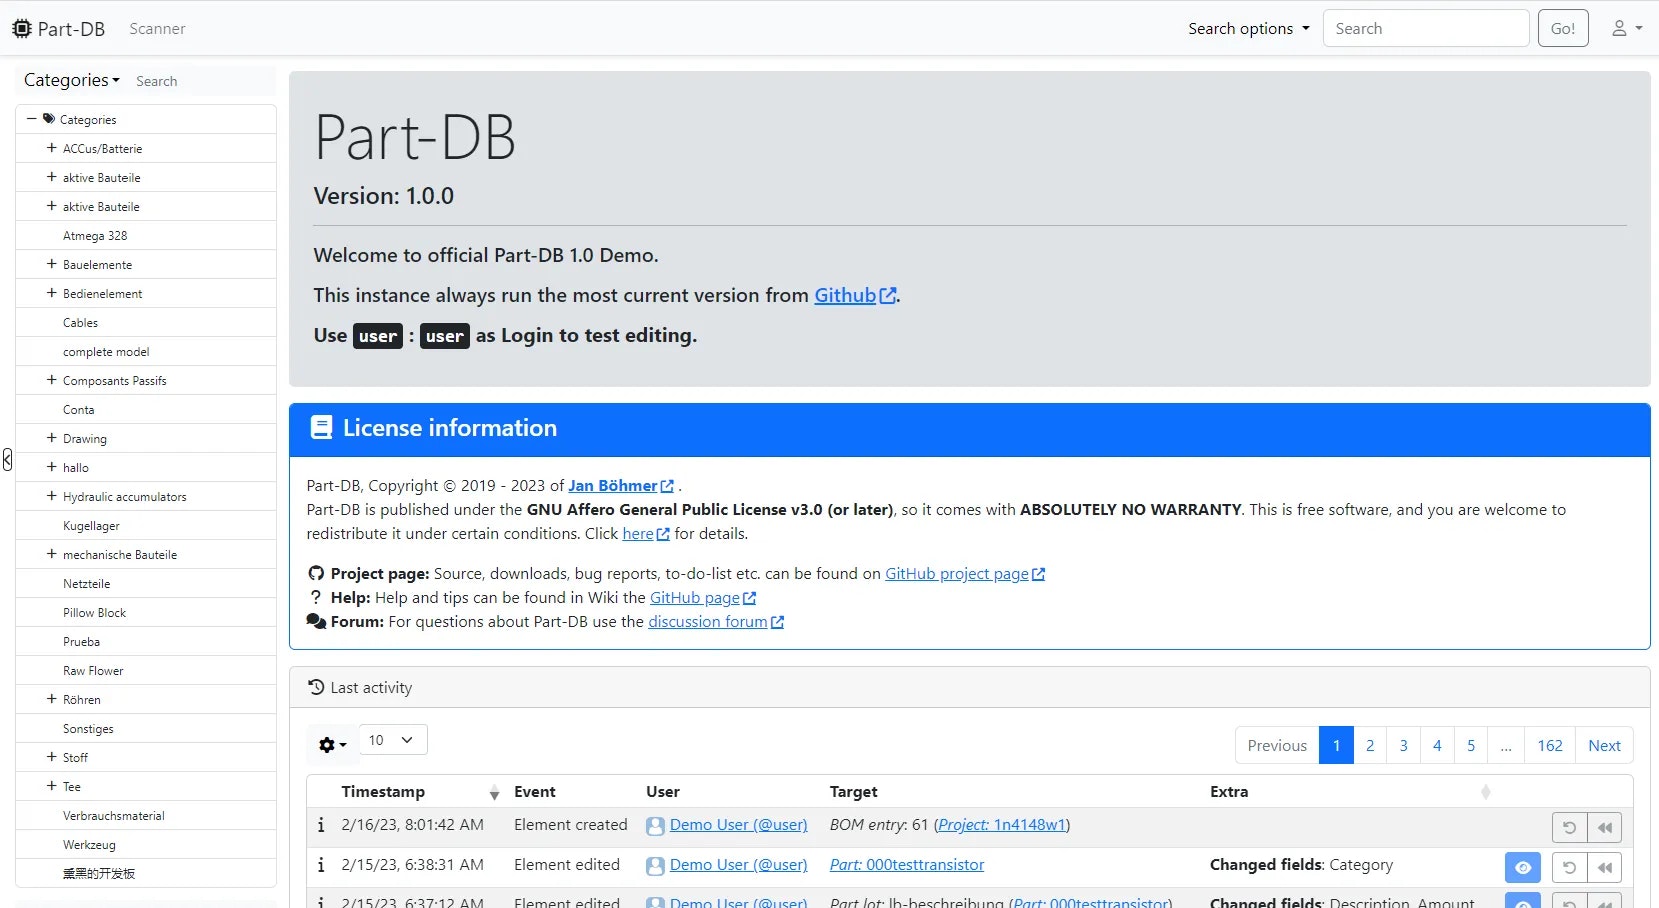This screenshot has height=908, width=1659.
Task: Expand the Composants Passifs category
Action: pyautogui.click(x=51, y=380)
